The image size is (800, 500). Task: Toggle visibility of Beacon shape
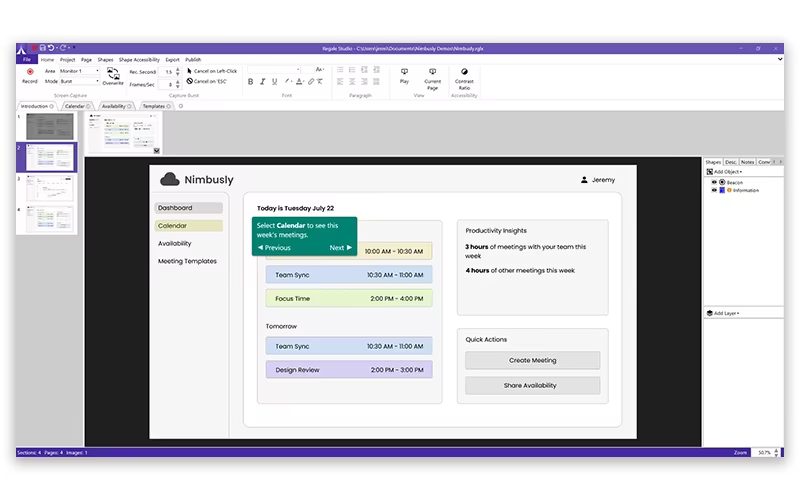(714, 182)
